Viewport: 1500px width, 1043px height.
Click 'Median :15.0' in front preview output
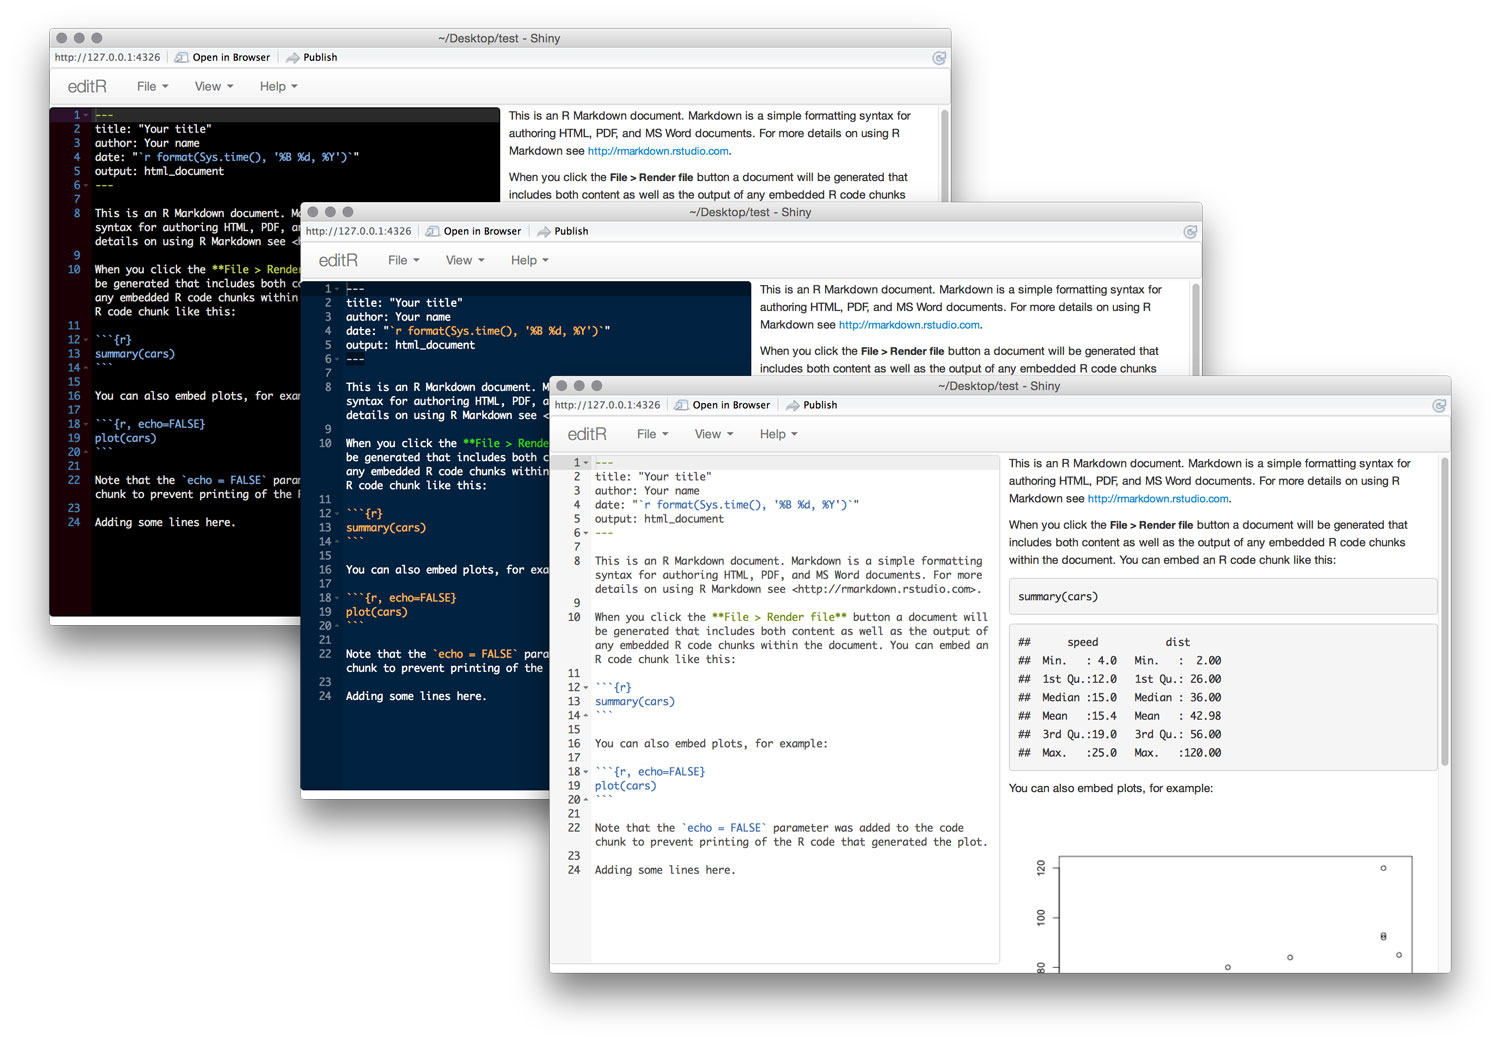[x=1079, y=698]
